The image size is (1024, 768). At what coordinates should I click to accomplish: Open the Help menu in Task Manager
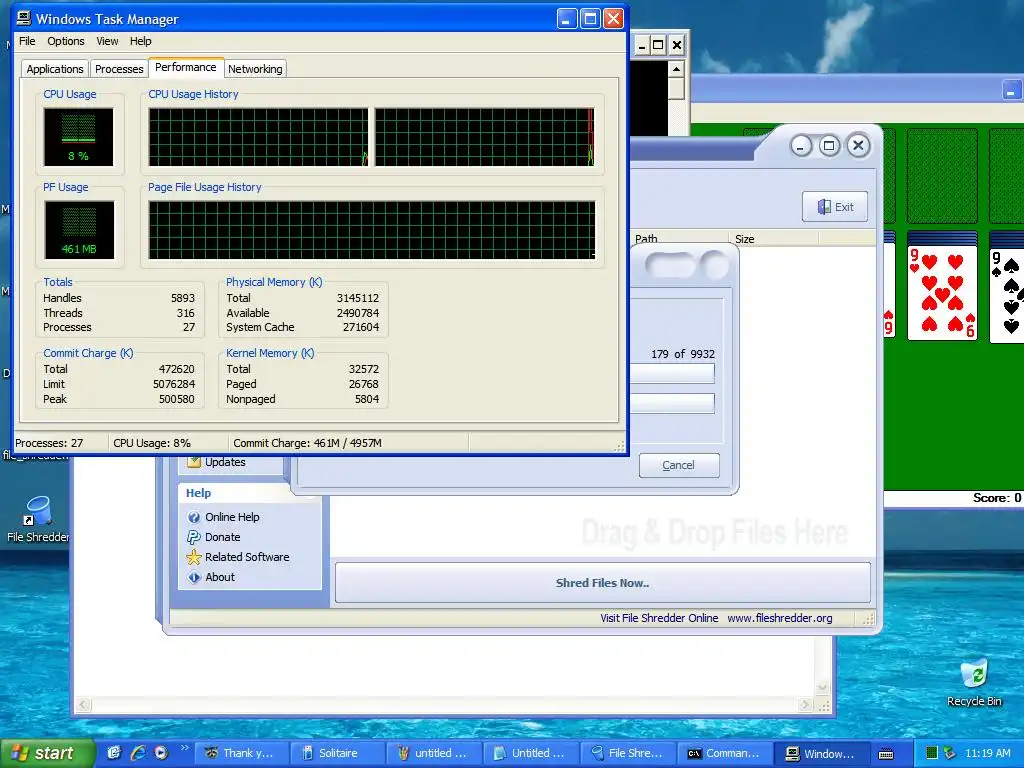coord(140,41)
